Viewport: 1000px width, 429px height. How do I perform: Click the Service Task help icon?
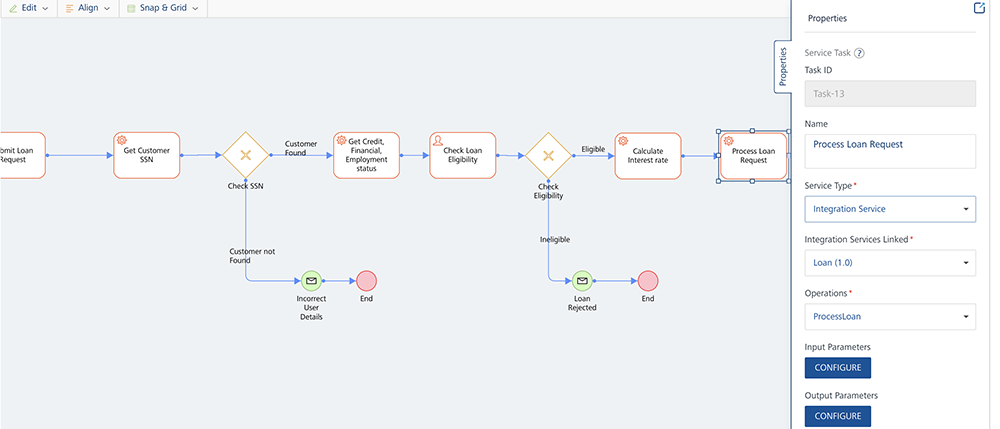(859, 53)
